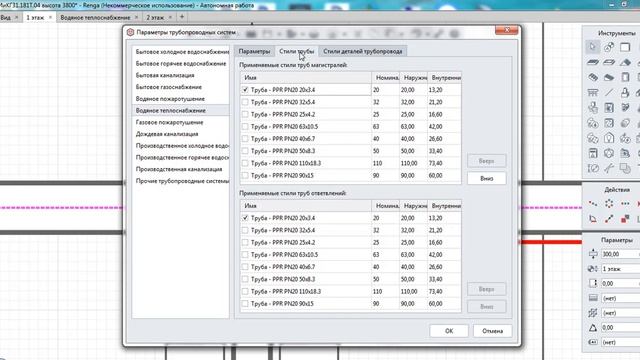Check PPR PN20 32x5.4 in mains table

pos(245,102)
